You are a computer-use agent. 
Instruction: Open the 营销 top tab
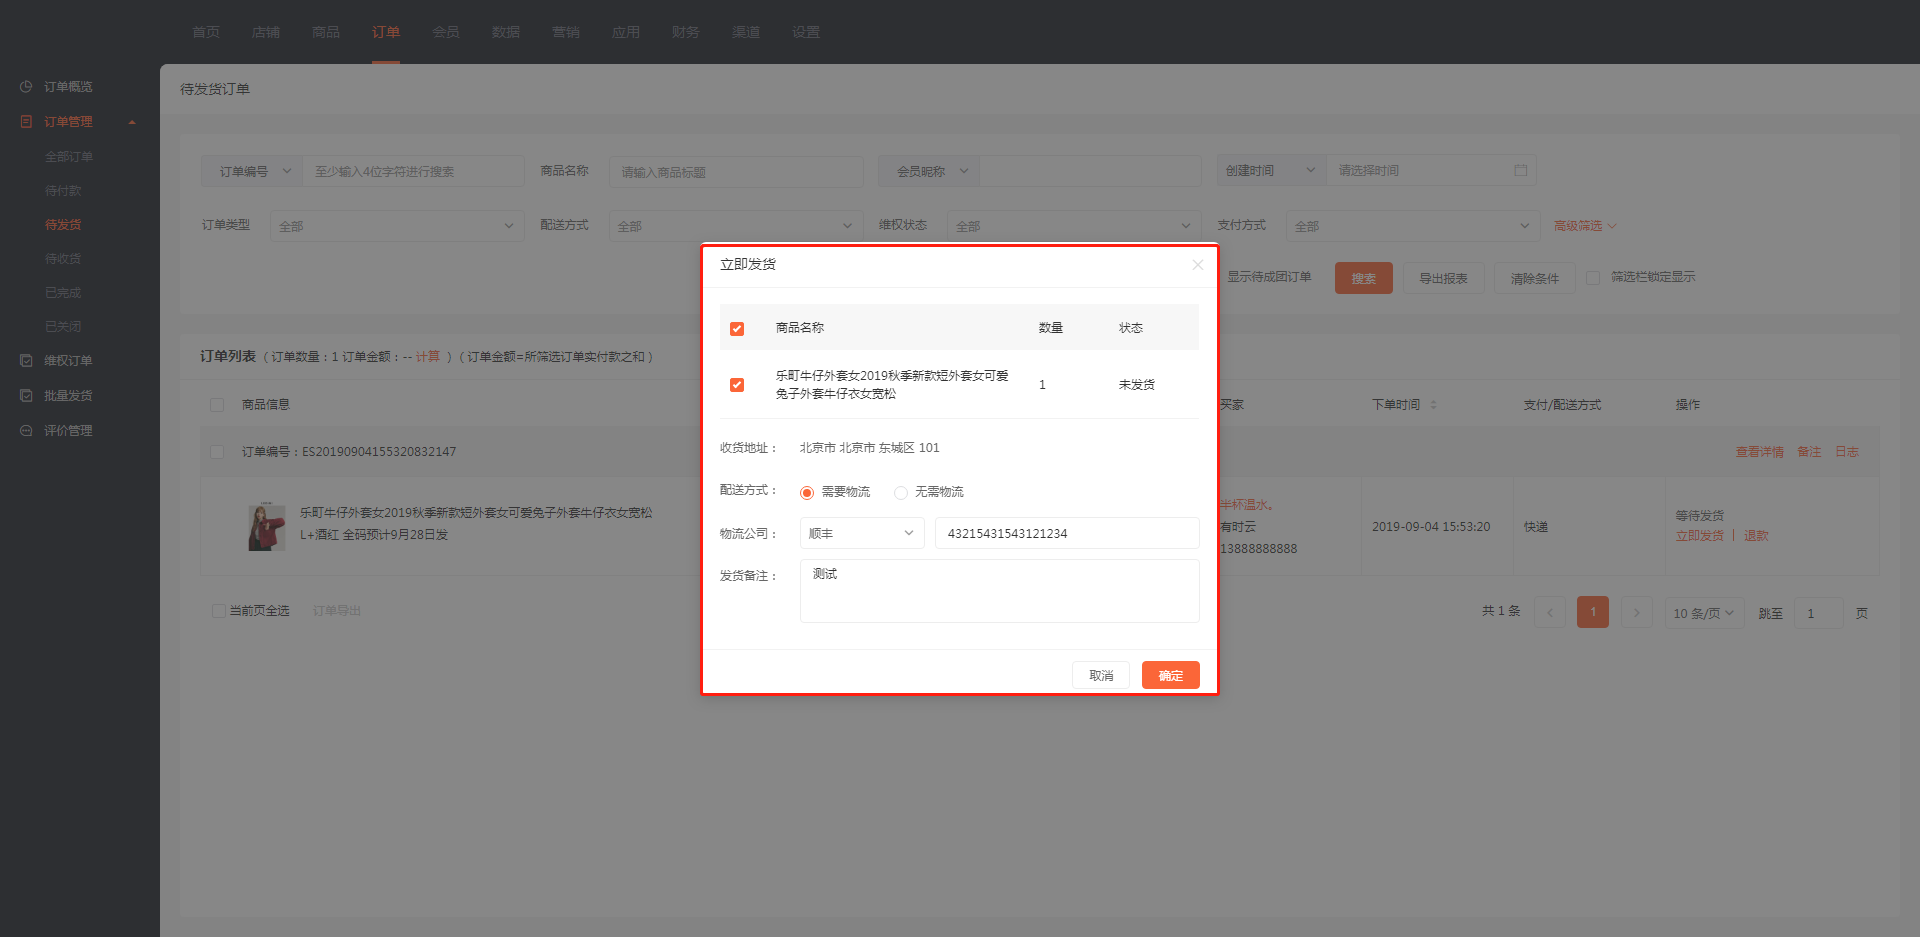[x=566, y=32]
